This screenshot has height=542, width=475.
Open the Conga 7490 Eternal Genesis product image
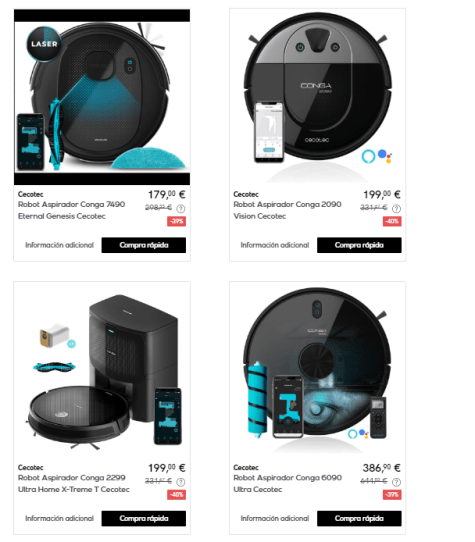click(102, 97)
